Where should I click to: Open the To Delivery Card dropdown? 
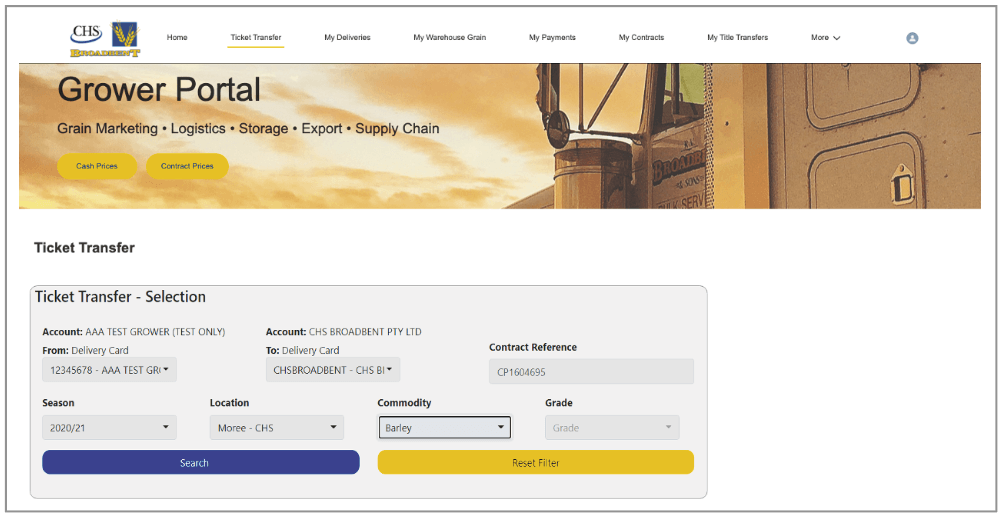tap(333, 369)
